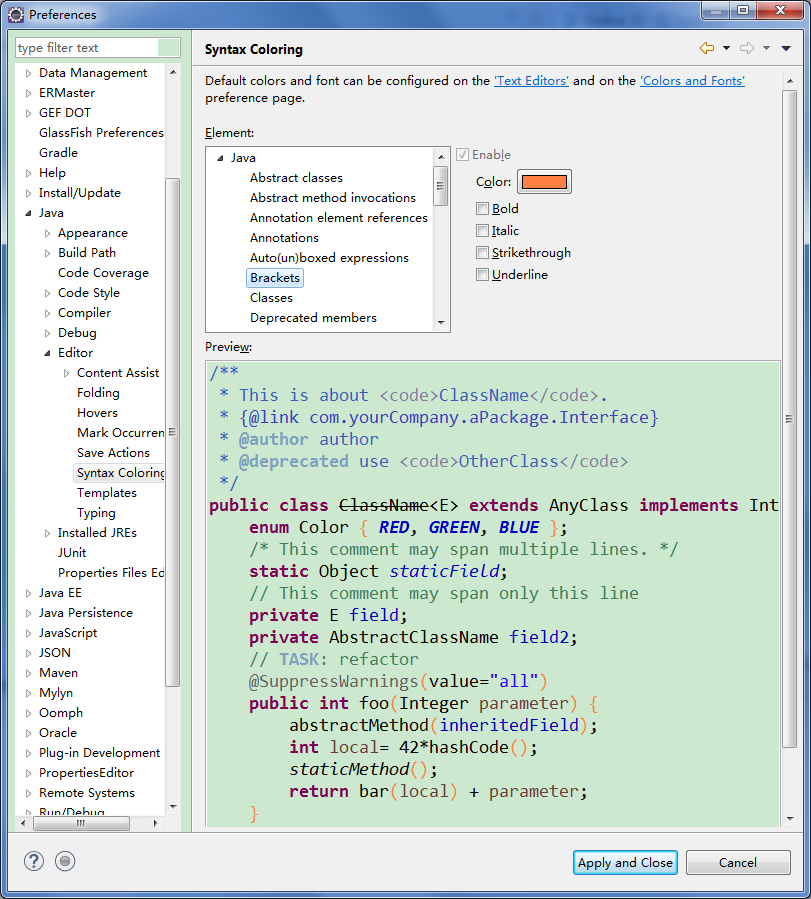Expand the Maven node
The height and width of the screenshot is (899, 811).
28,673
